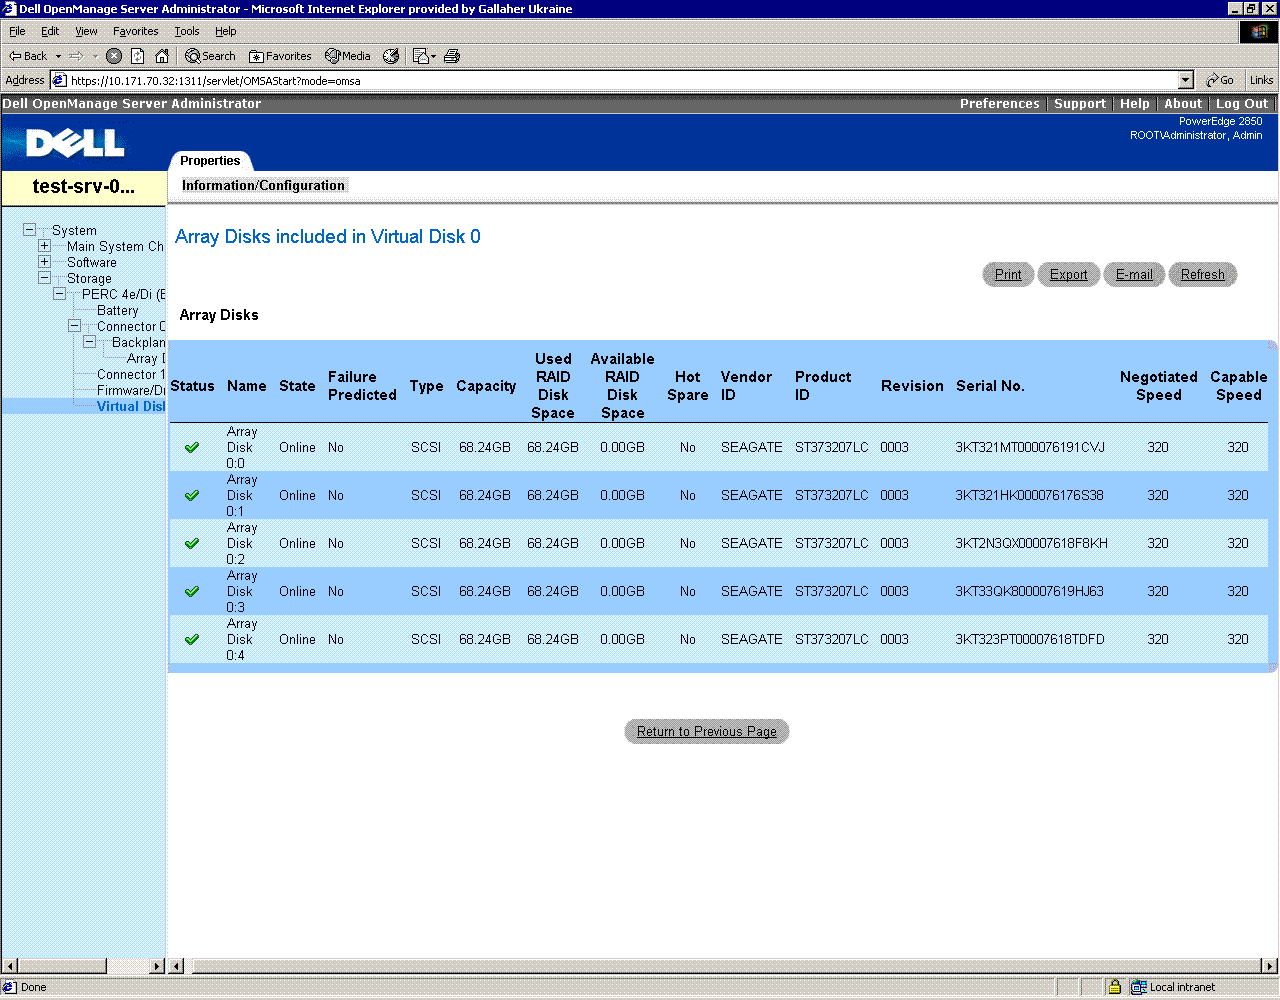Screen dimensions: 1280x1000
Task: Select Battery in the storage tree
Action: tap(117, 310)
